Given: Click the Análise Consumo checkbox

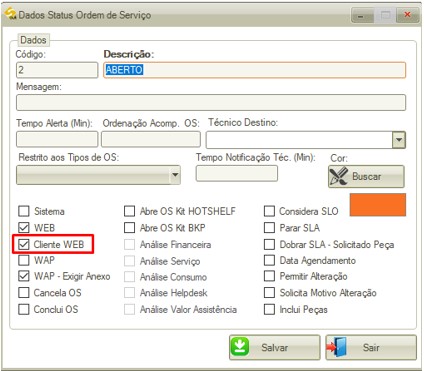Looking at the screenshot, I should coord(129,277).
